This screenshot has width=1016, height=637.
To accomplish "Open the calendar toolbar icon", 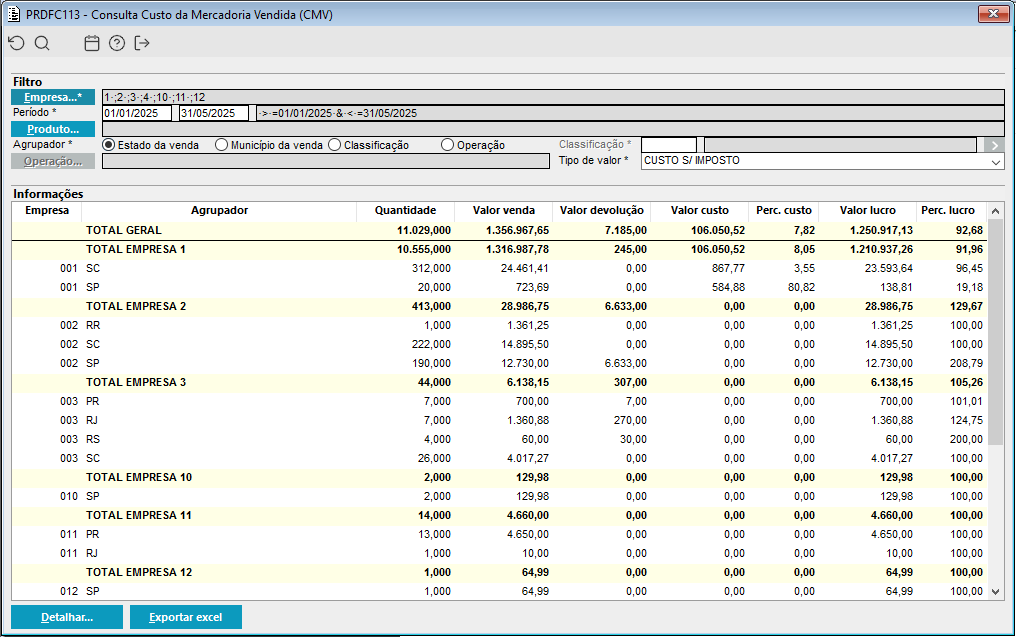I will pyautogui.click(x=92, y=43).
